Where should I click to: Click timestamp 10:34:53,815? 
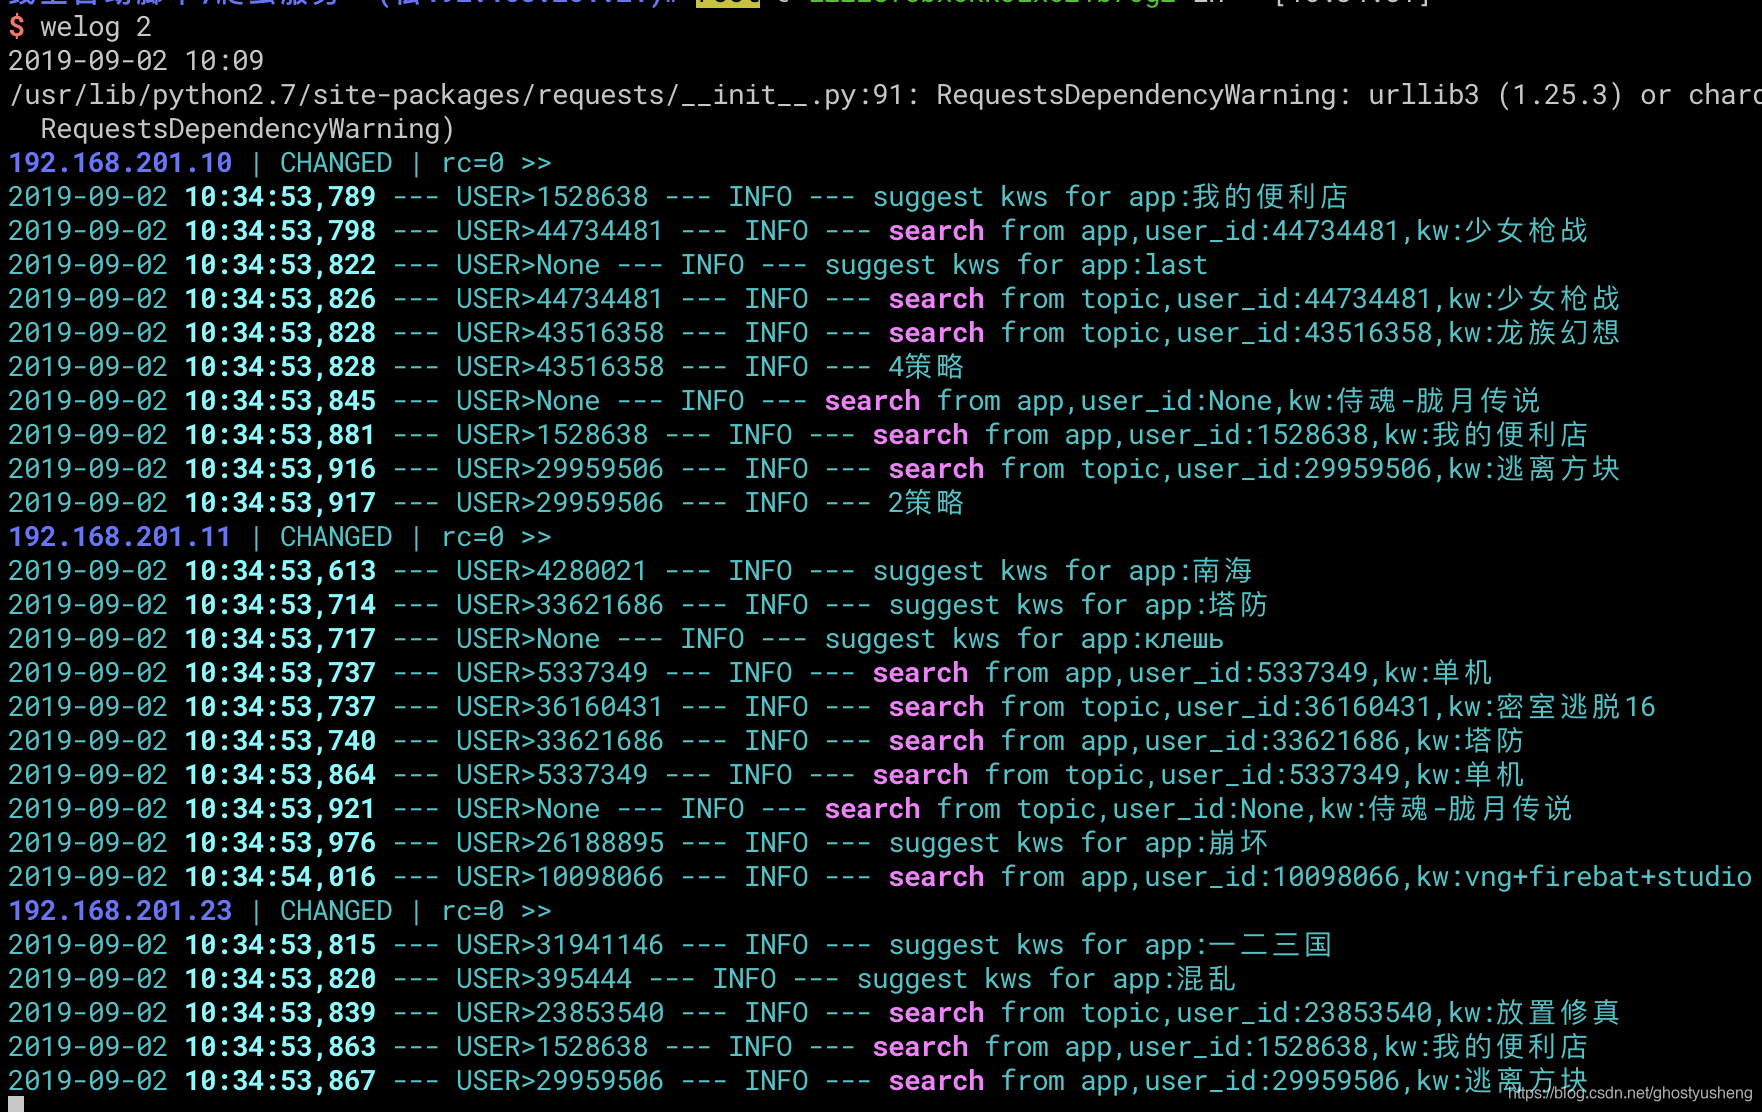tap(280, 945)
